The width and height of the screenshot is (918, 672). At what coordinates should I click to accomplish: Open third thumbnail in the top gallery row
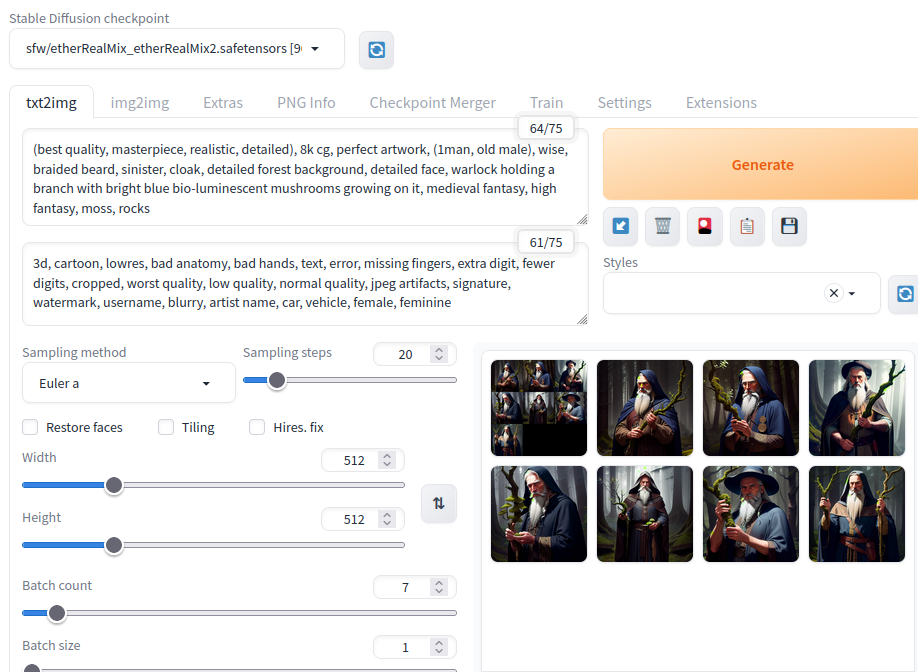(x=751, y=408)
